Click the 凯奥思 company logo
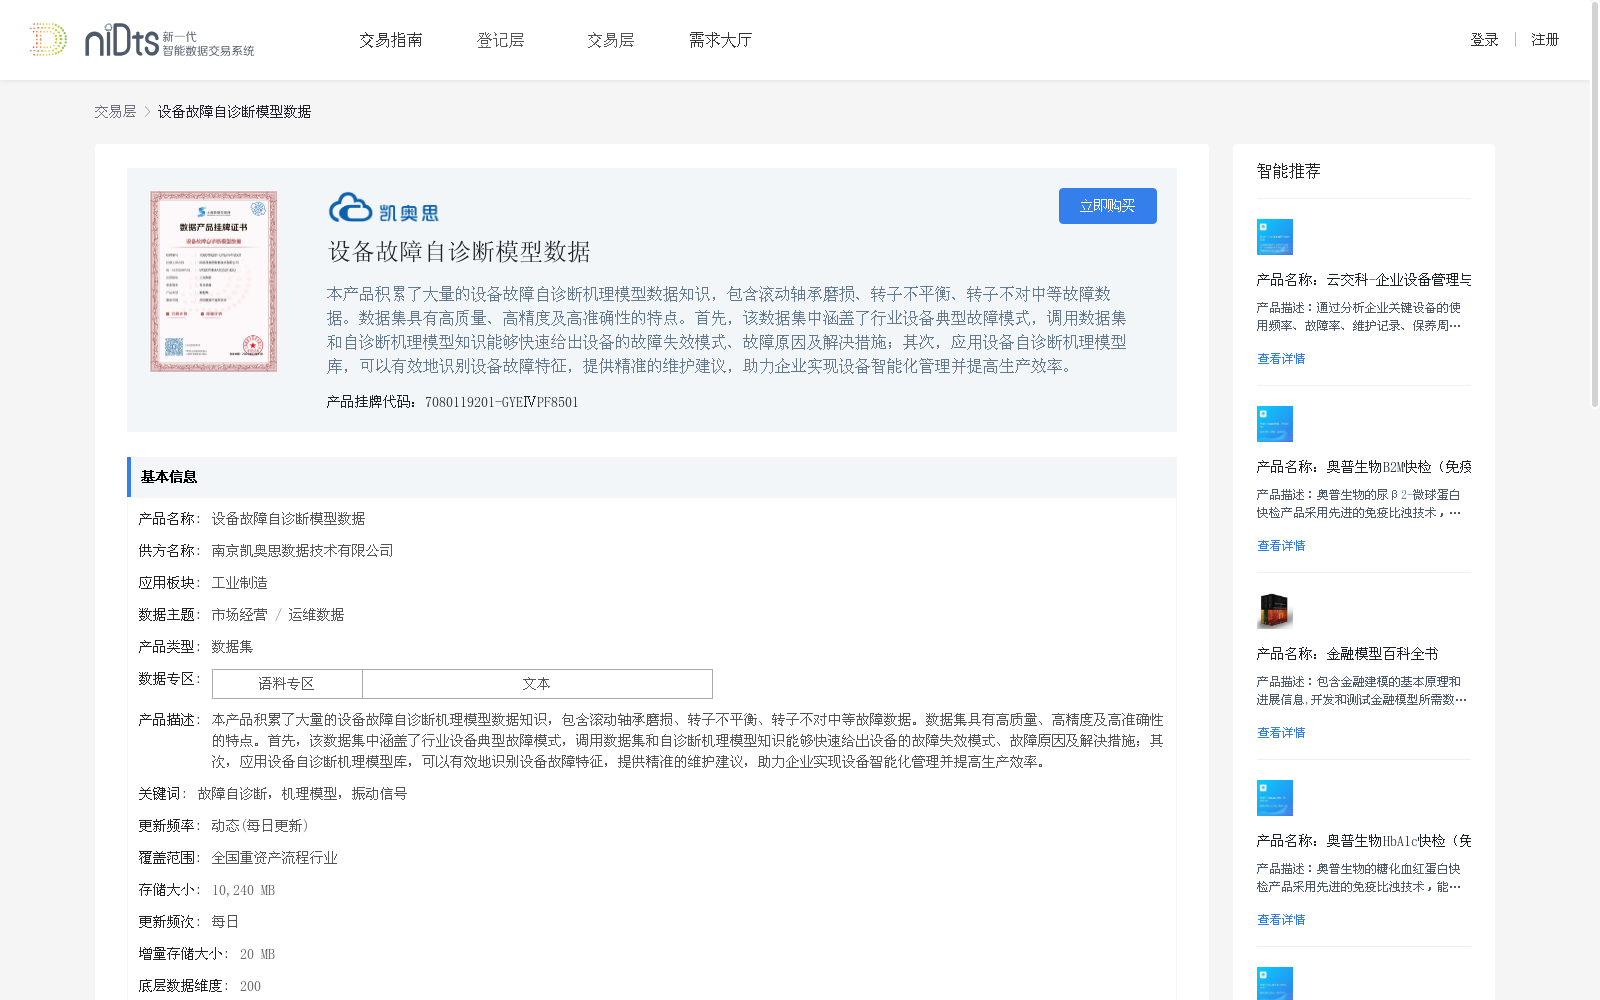The height and width of the screenshot is (1000, 1600). point(384,208)
